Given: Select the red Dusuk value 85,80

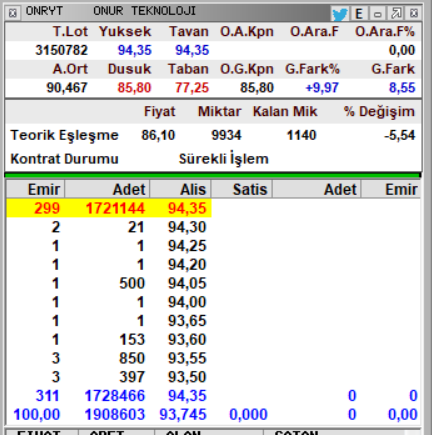Looking at the screenshot, I should click(134, 88).
